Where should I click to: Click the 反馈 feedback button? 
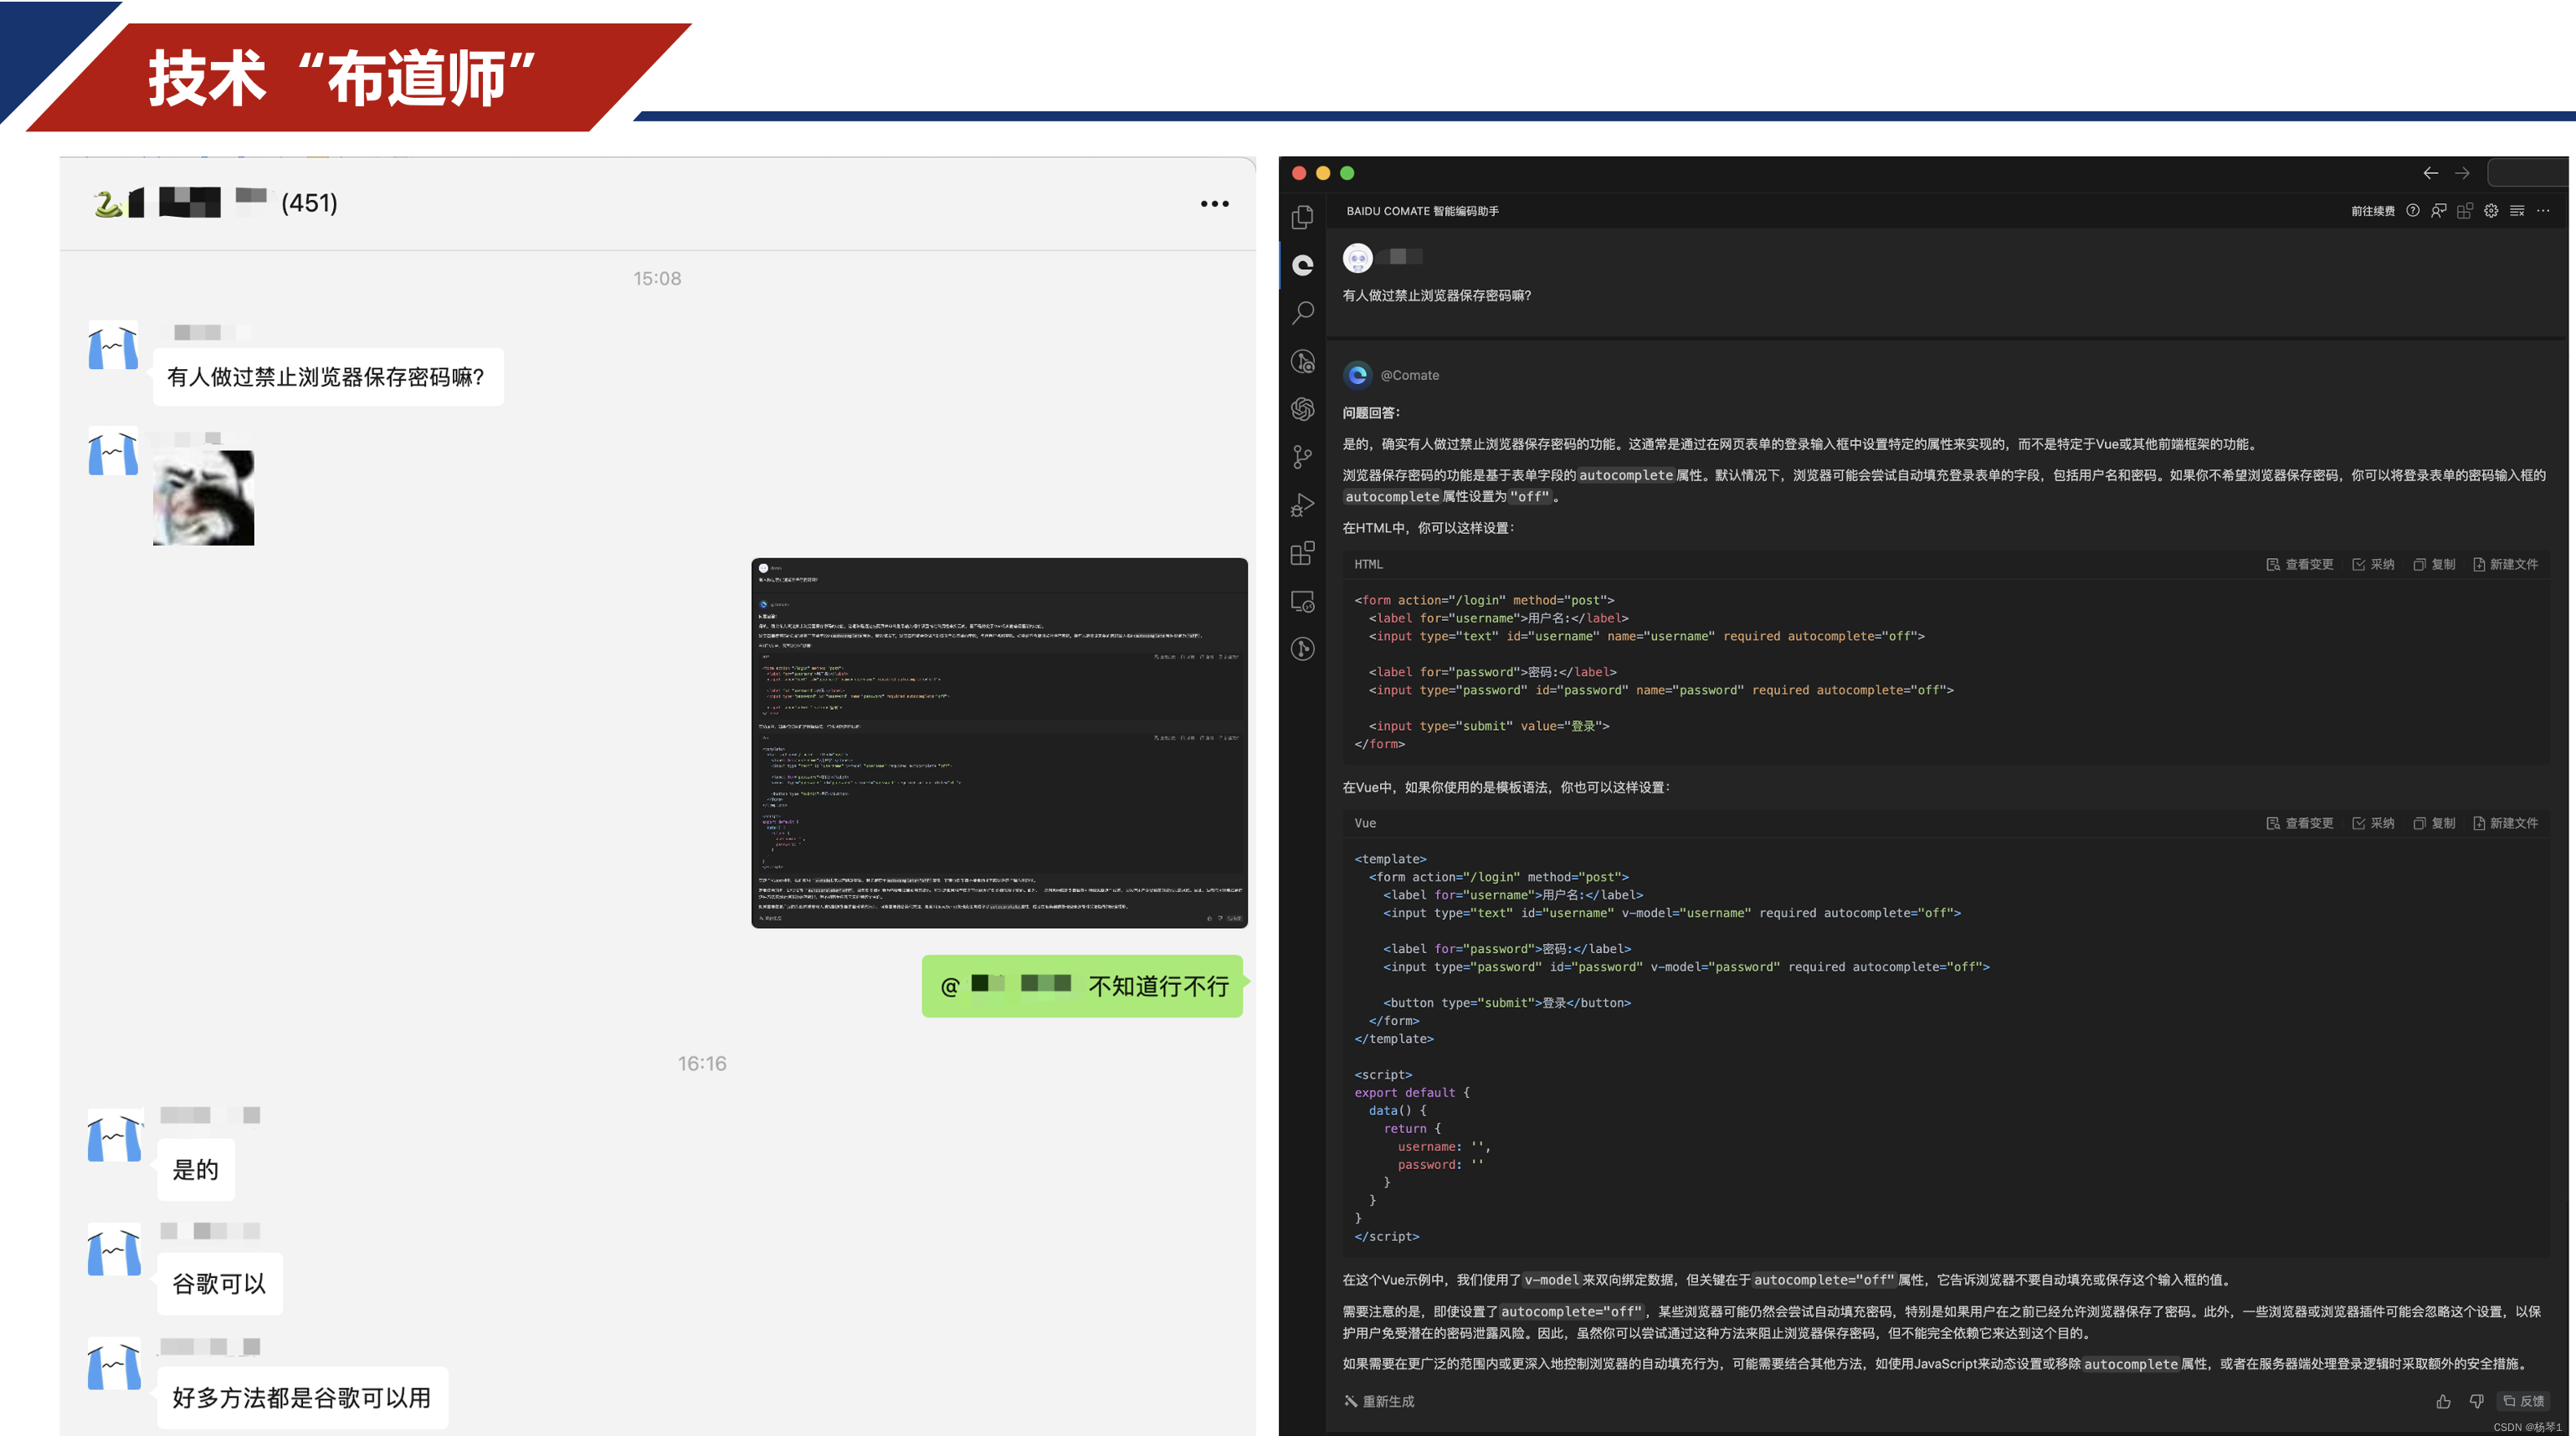(2522, 1401)
